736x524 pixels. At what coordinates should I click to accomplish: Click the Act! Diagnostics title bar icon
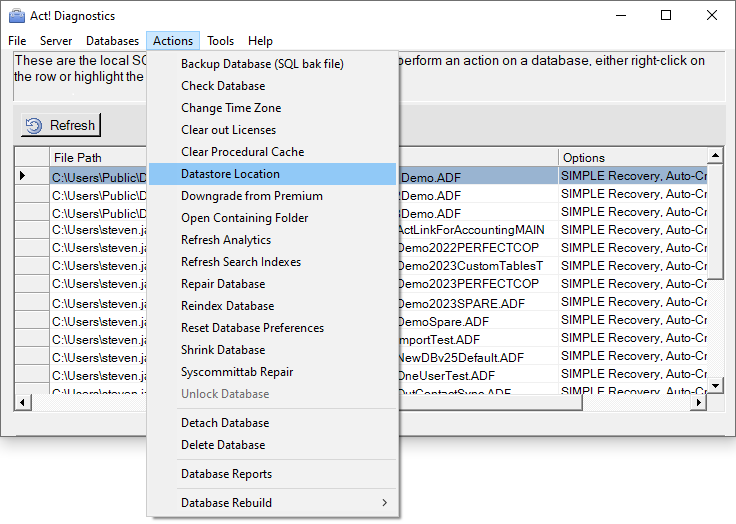17,16
